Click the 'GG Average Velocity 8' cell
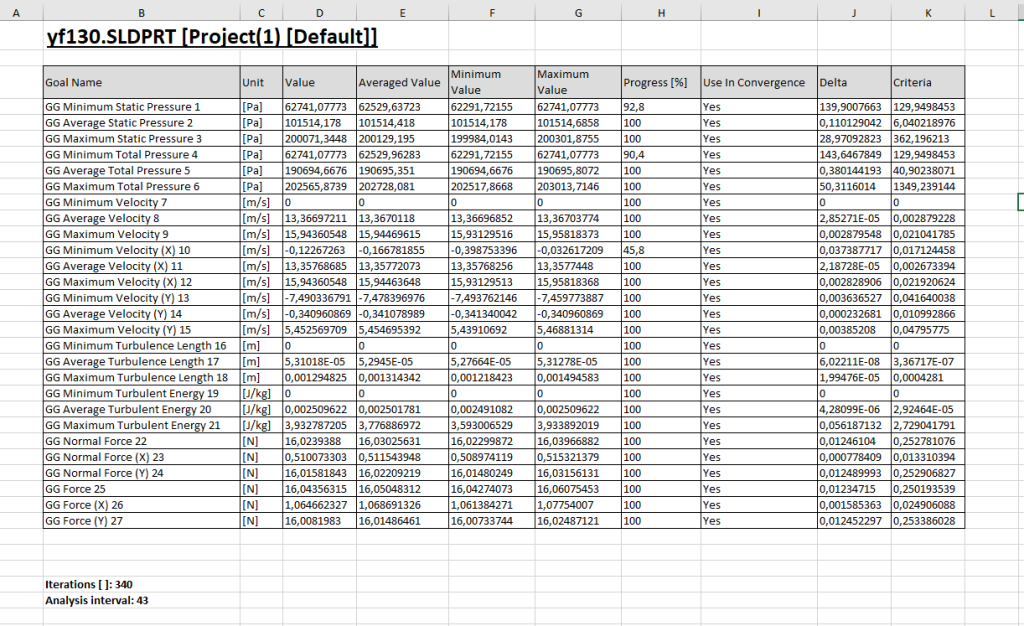 coord(142,218)
